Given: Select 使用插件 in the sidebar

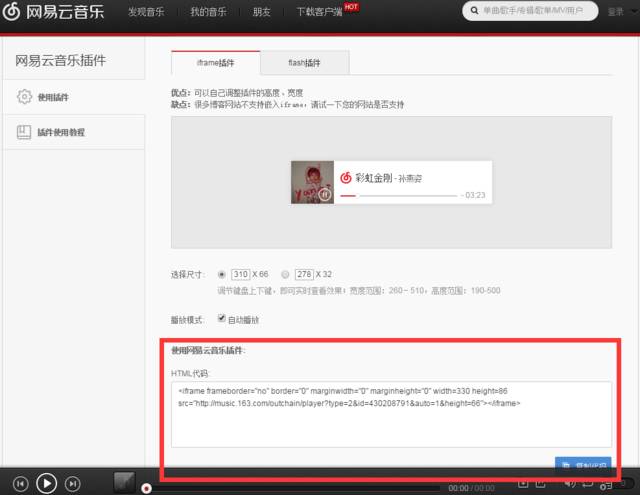Looking at the screenshot, I should (x=74, y=97).
